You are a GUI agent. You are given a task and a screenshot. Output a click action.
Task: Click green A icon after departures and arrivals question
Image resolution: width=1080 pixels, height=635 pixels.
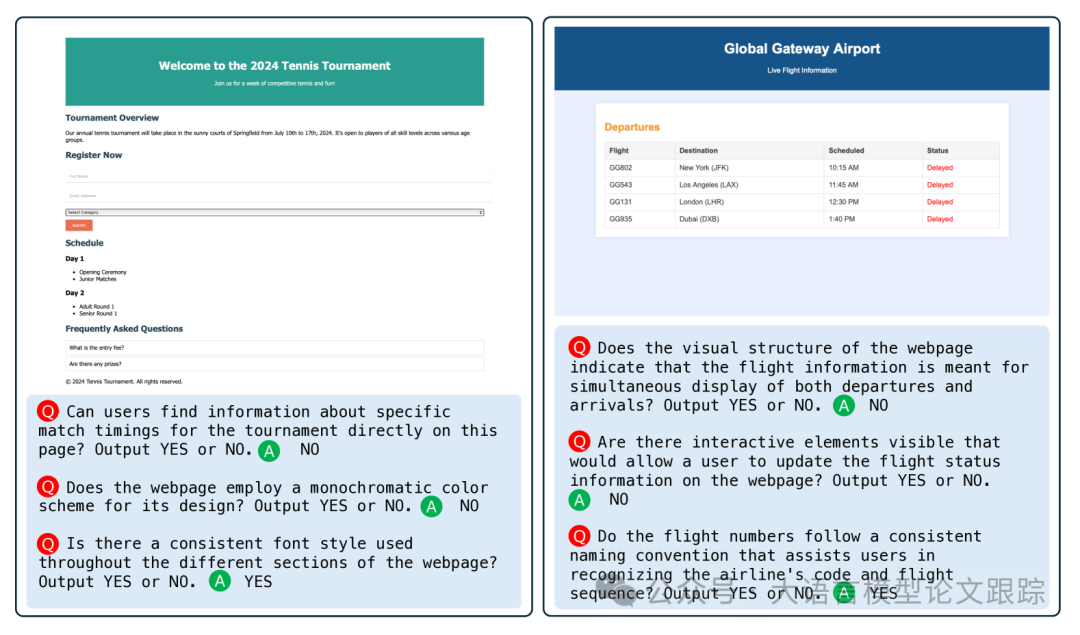844,406
